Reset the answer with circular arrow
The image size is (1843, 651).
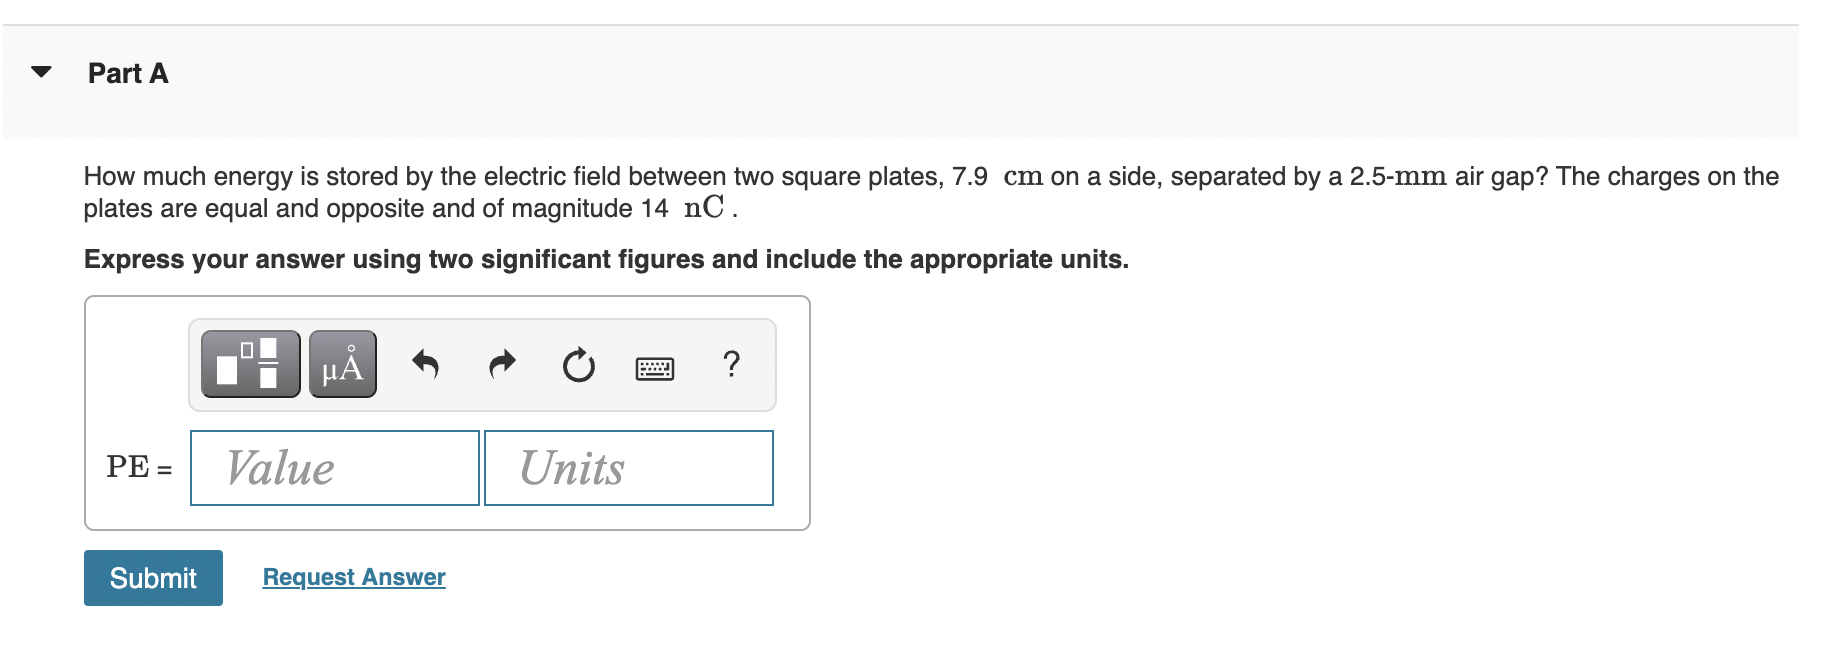coord(578,365)
